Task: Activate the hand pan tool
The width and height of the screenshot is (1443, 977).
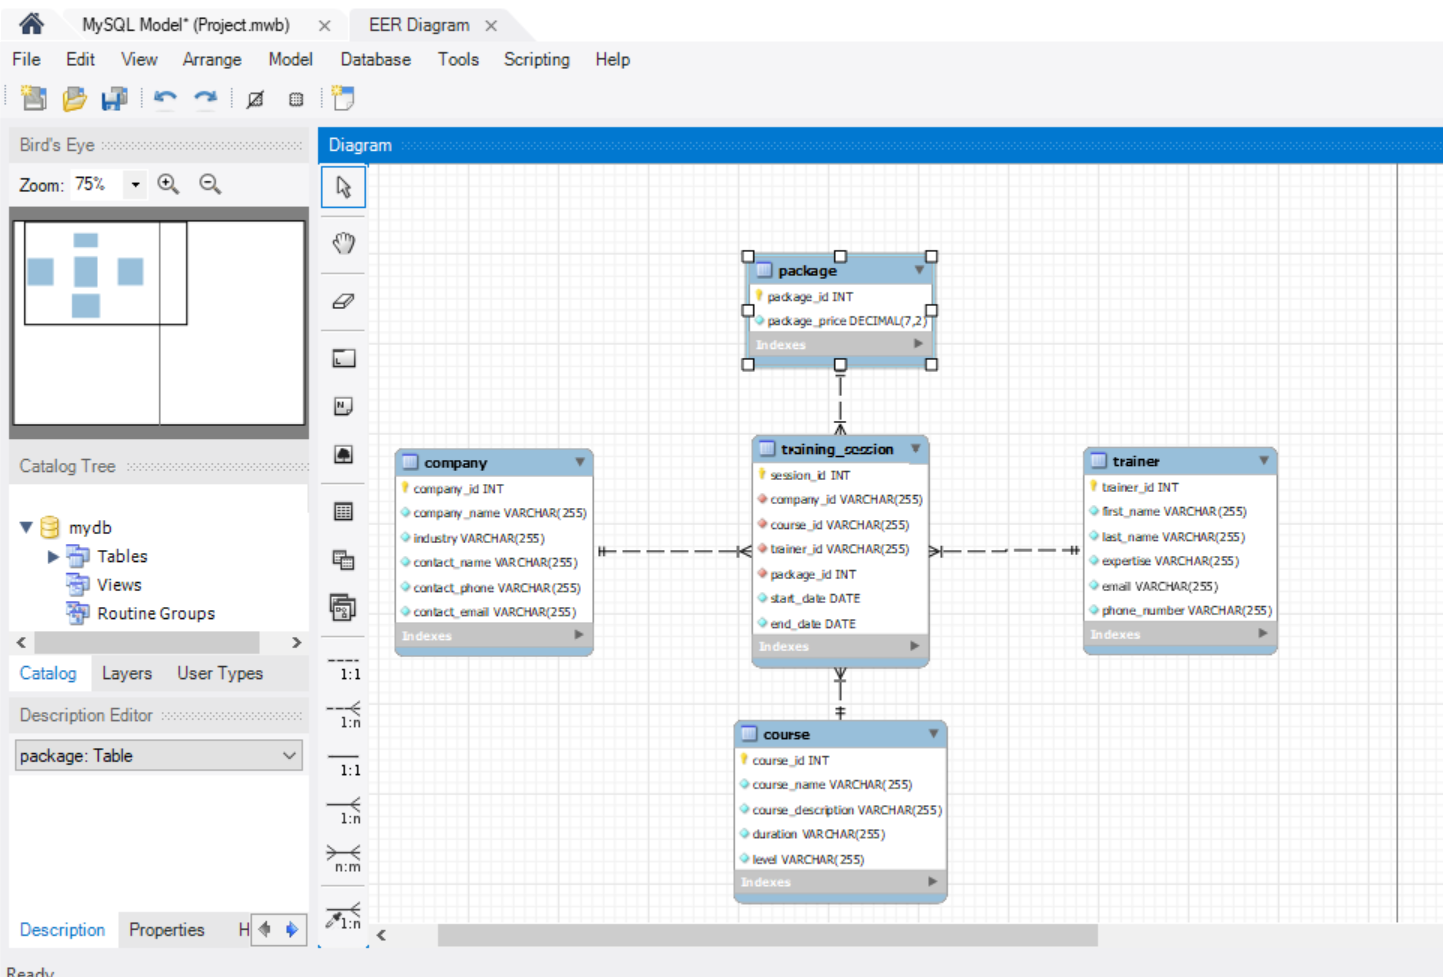Action: 343,242
